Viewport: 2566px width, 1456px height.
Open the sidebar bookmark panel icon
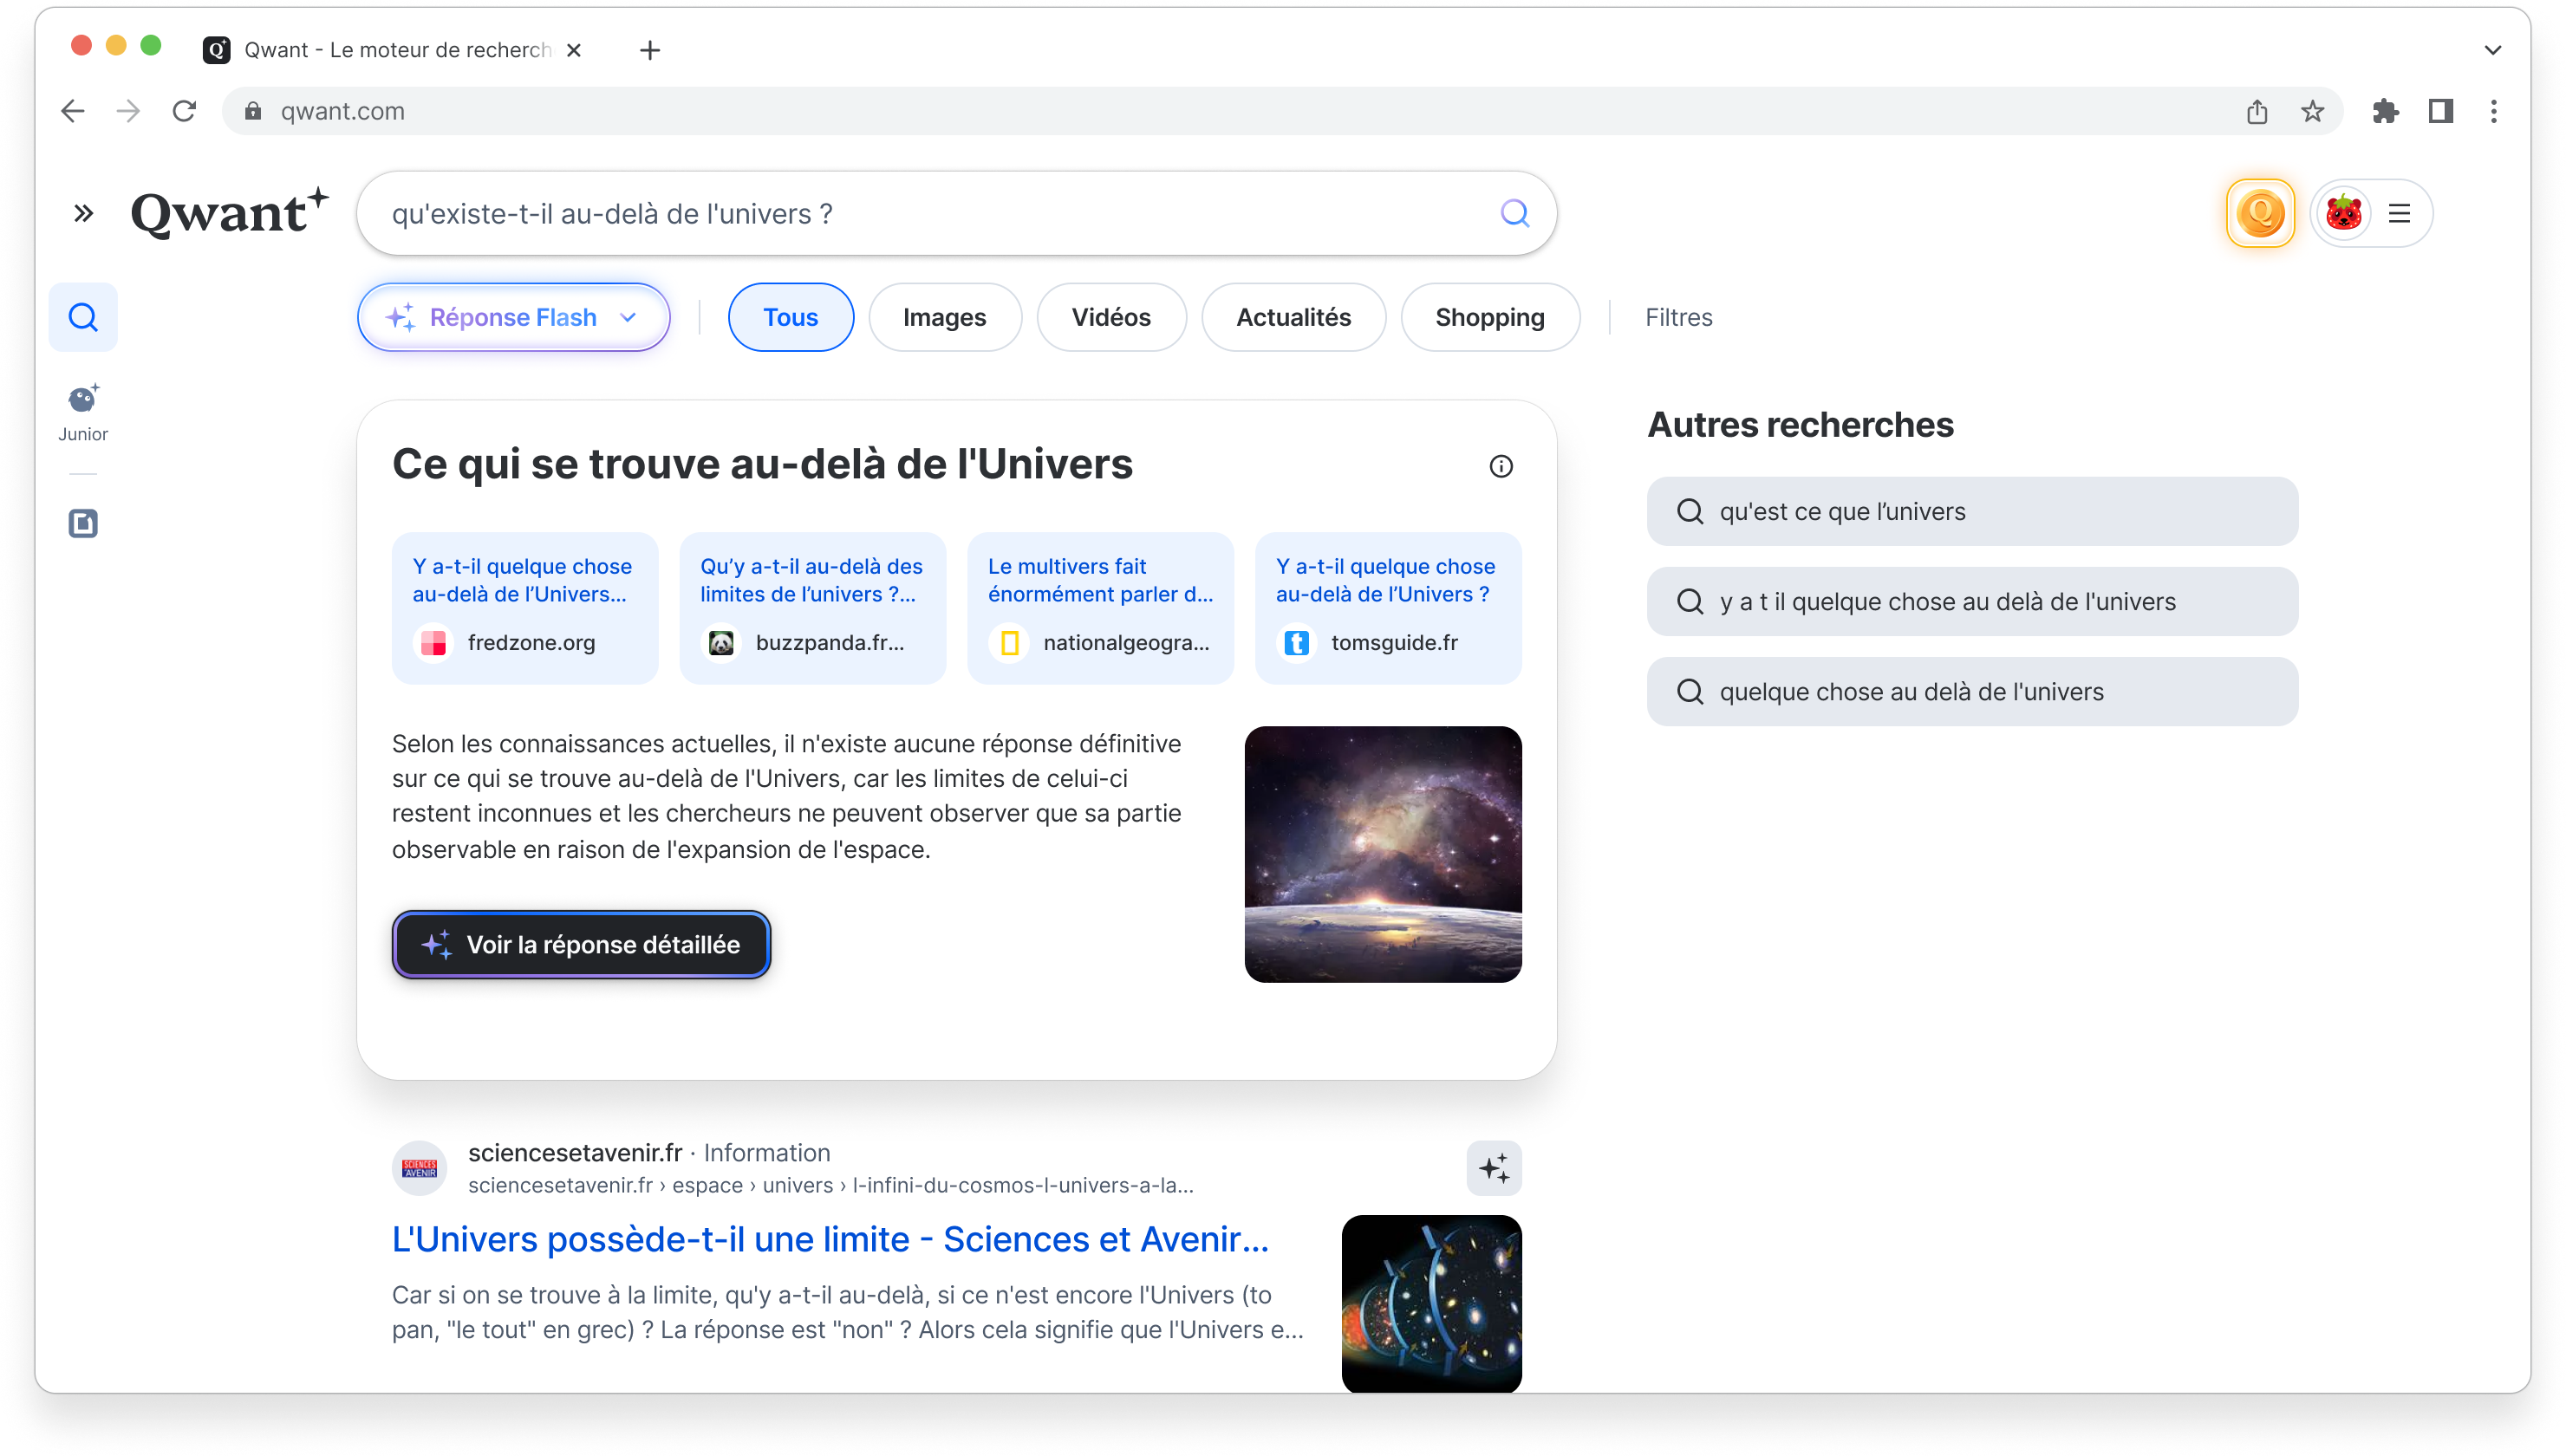[83, 523]
